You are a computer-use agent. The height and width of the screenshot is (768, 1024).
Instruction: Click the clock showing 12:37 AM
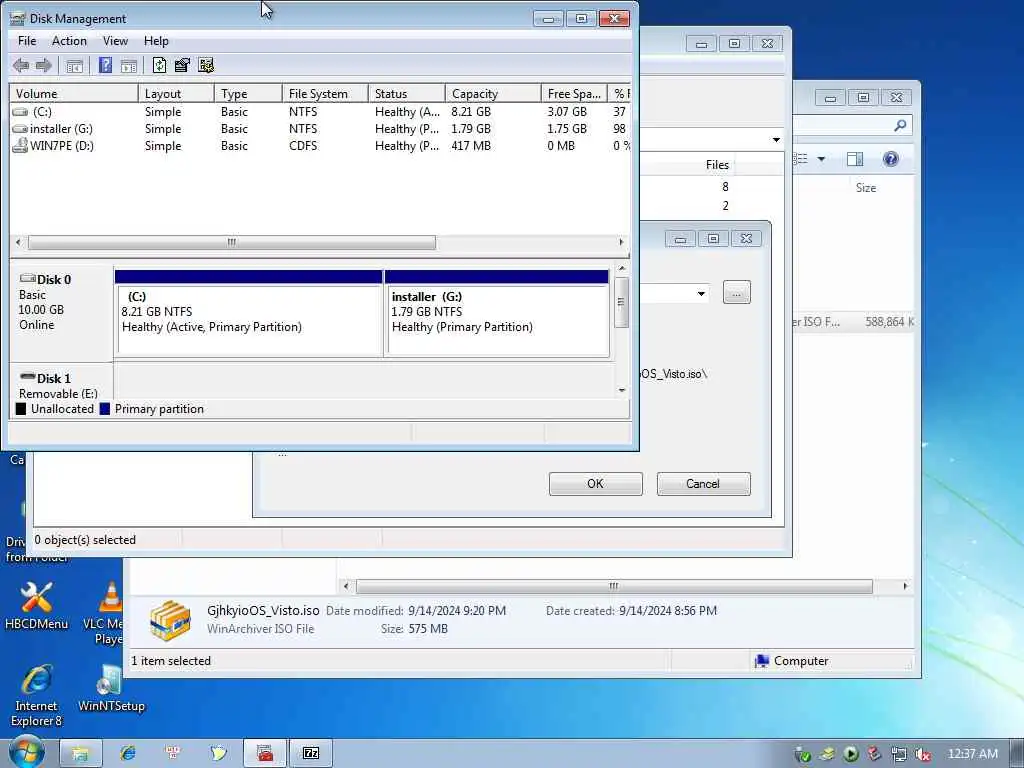(972, 754)
